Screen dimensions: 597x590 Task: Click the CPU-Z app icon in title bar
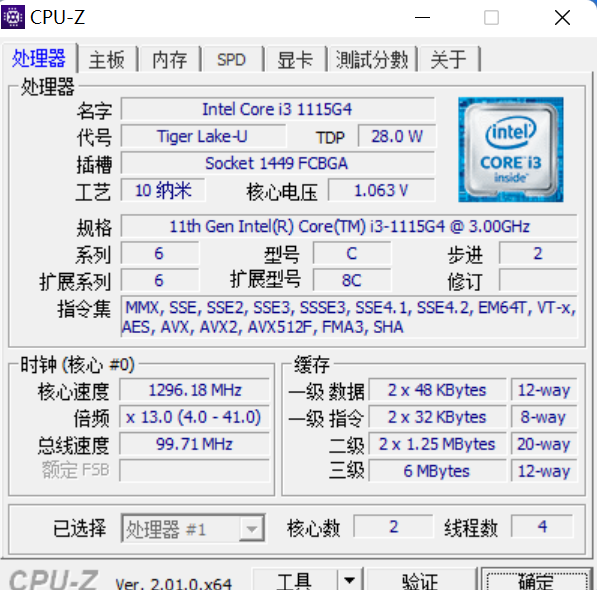[13, 17]
